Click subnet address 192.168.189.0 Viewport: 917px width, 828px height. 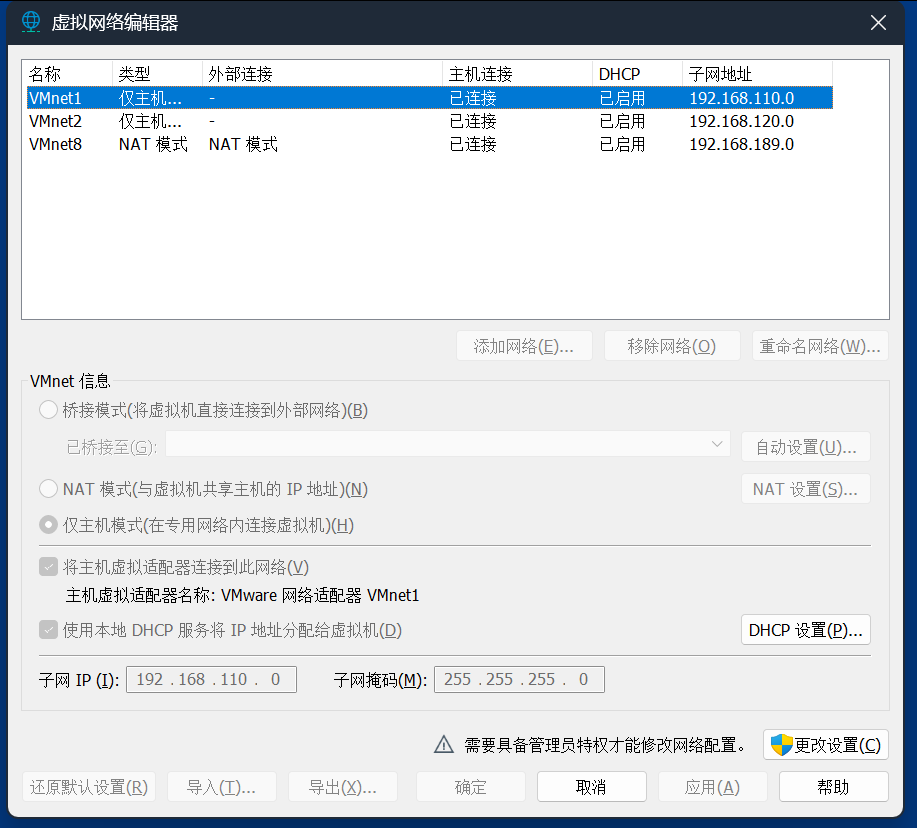click(742, 144)
